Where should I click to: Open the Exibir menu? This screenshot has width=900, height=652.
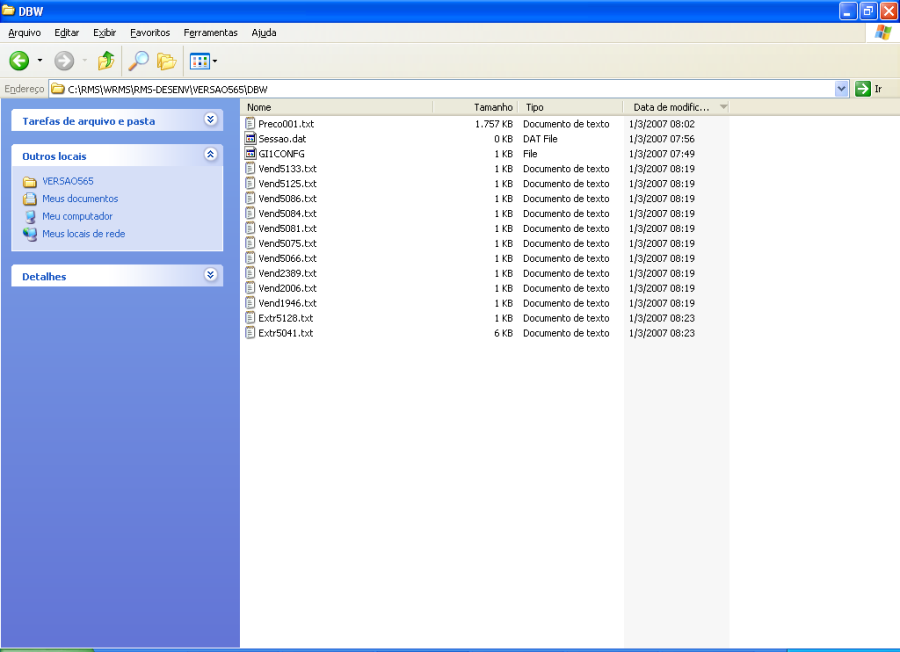(104, 33)
